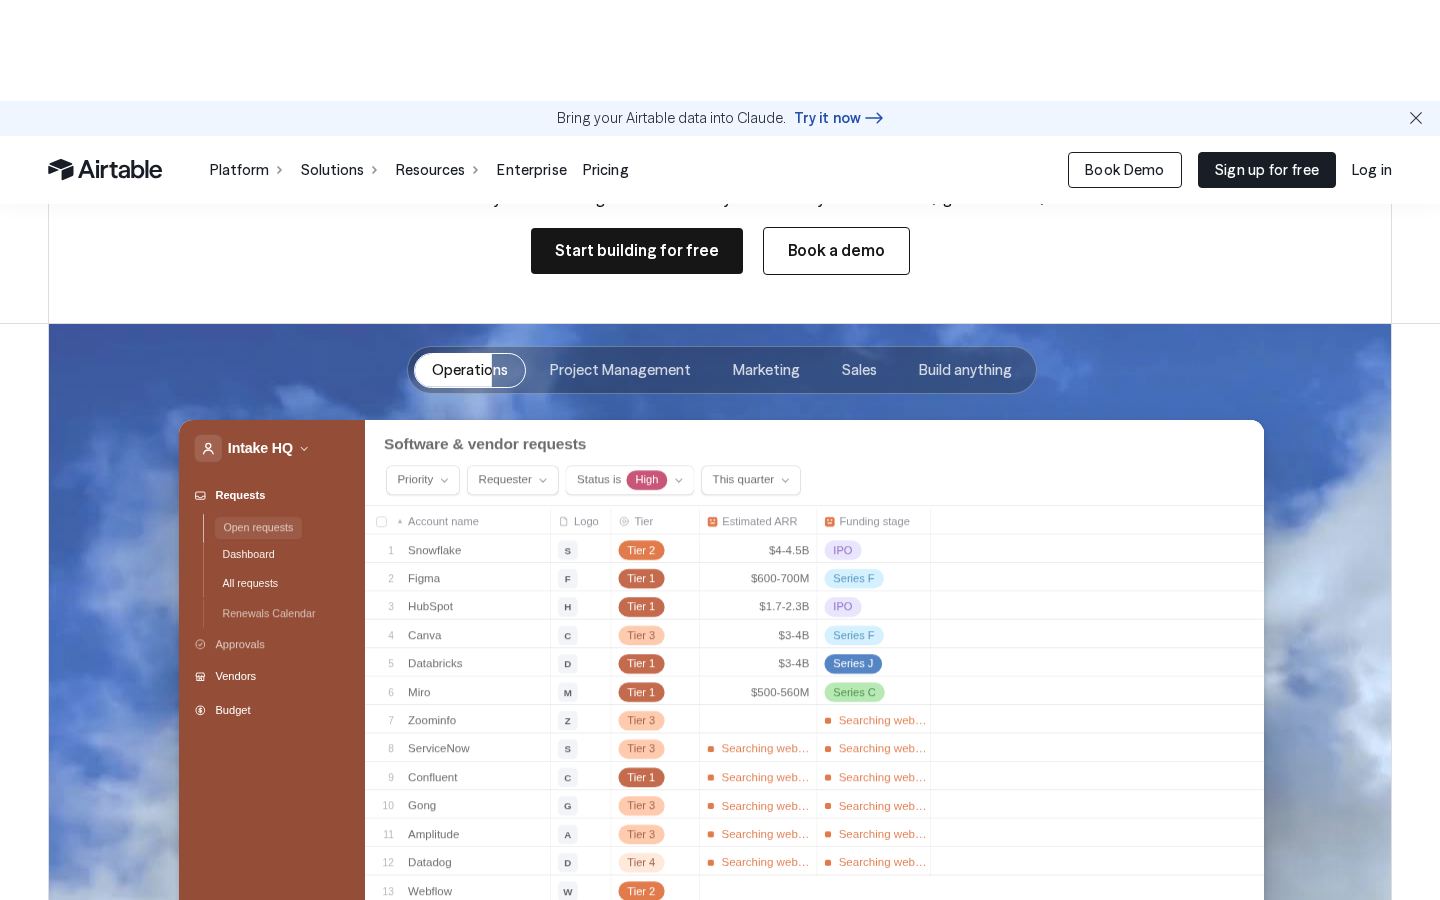Switch to the Sales tab
The height and width of the screenshot is (900, 1440).
click(859, 370)
